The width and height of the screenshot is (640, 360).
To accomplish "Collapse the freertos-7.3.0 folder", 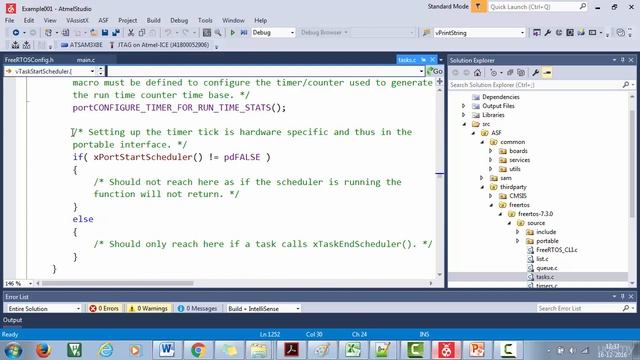I will tap(500, 214).
